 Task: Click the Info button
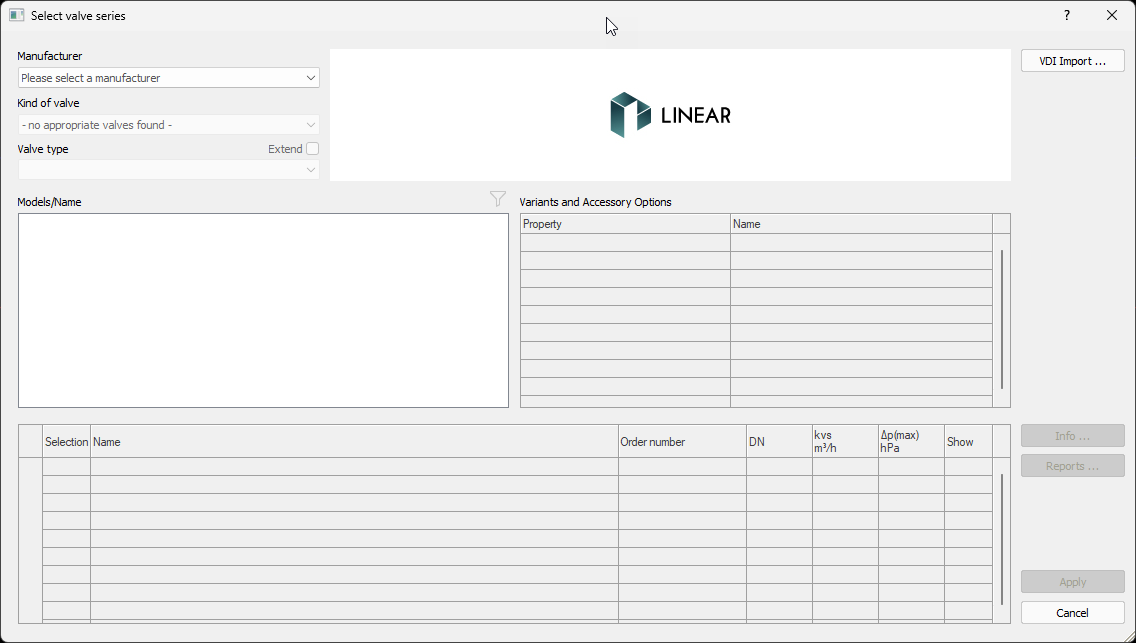click(x=1072, y=436)
